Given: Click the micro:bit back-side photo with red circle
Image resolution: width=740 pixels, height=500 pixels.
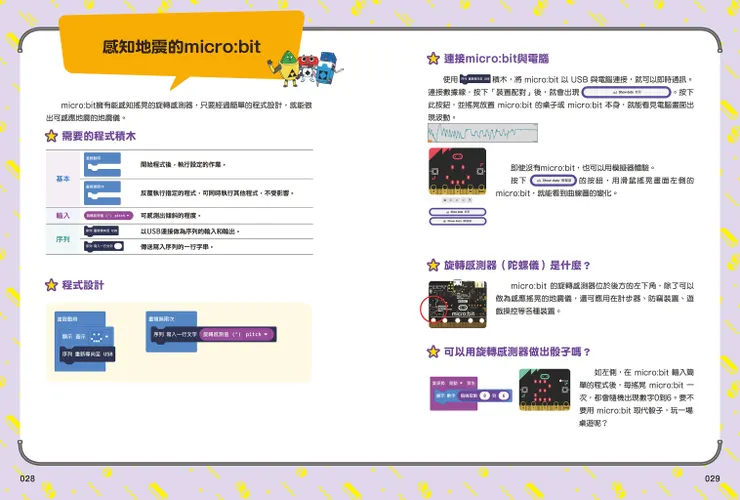Looking at the screenshot, I should (457, 305).
